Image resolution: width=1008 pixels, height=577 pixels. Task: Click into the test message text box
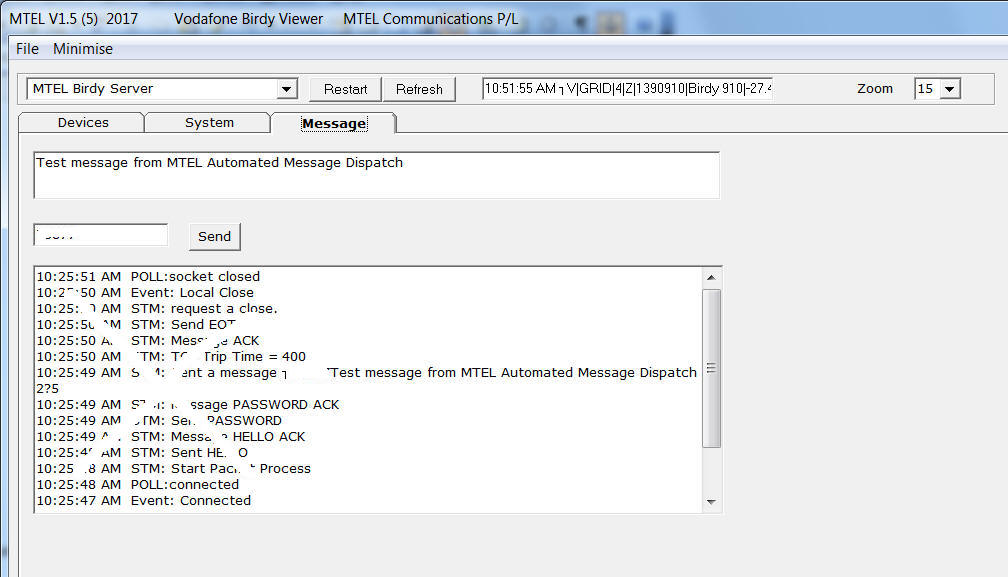pyautogui.click(x=377, y=175)
